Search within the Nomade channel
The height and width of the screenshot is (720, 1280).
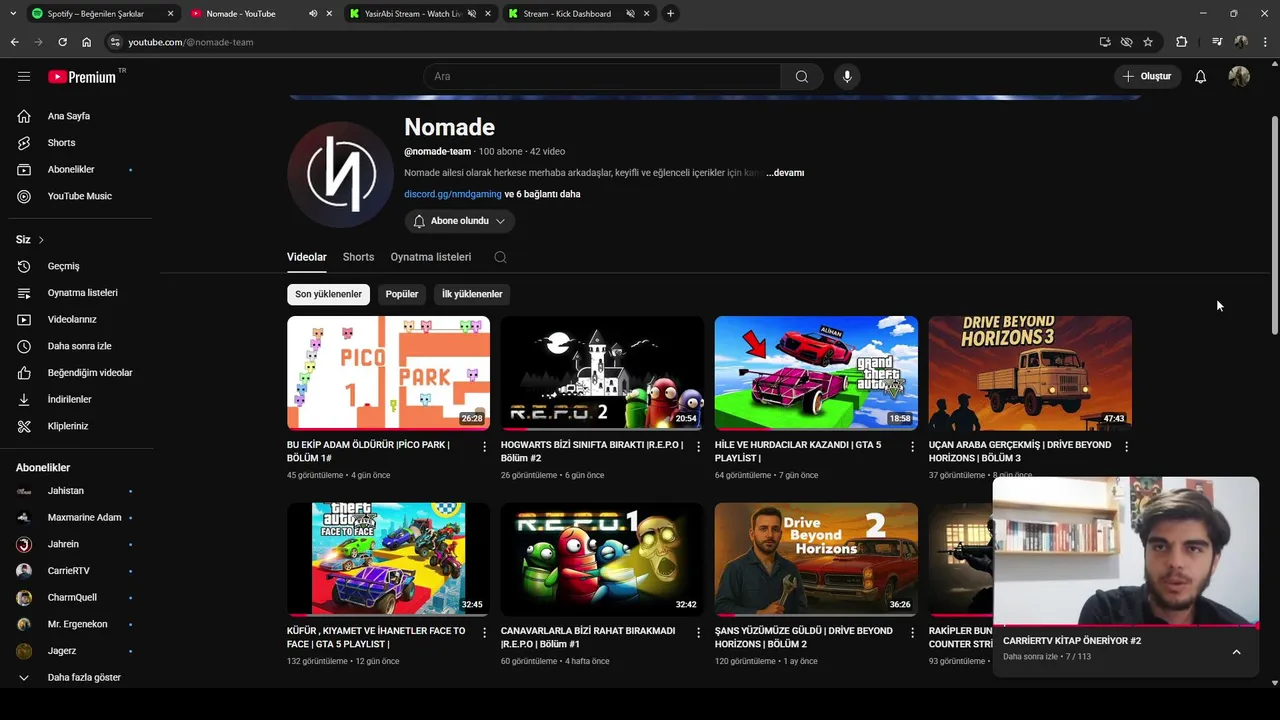[500, 257]
